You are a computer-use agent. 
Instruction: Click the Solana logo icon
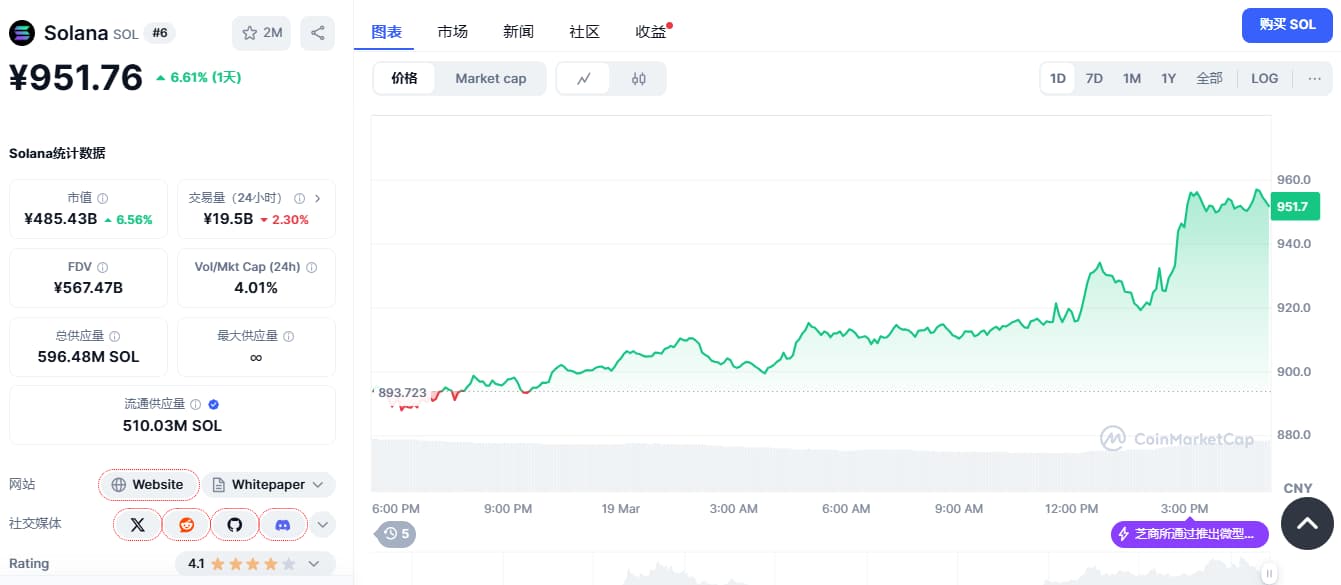click(x=21, y=33)
